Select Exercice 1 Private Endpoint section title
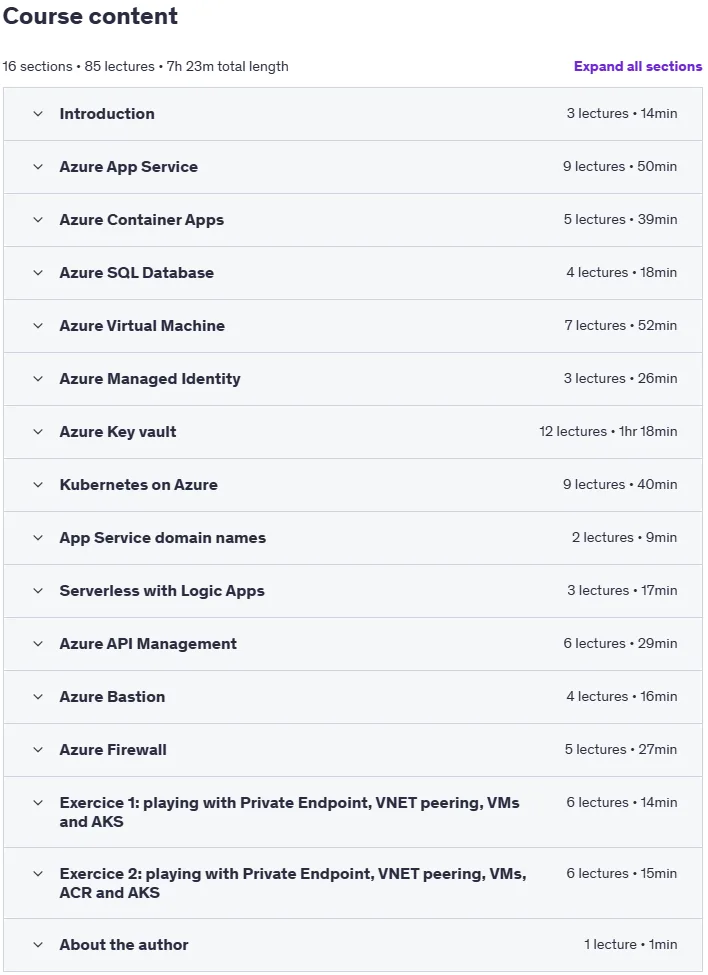This screenshot has height=975, width=708. 290,812
